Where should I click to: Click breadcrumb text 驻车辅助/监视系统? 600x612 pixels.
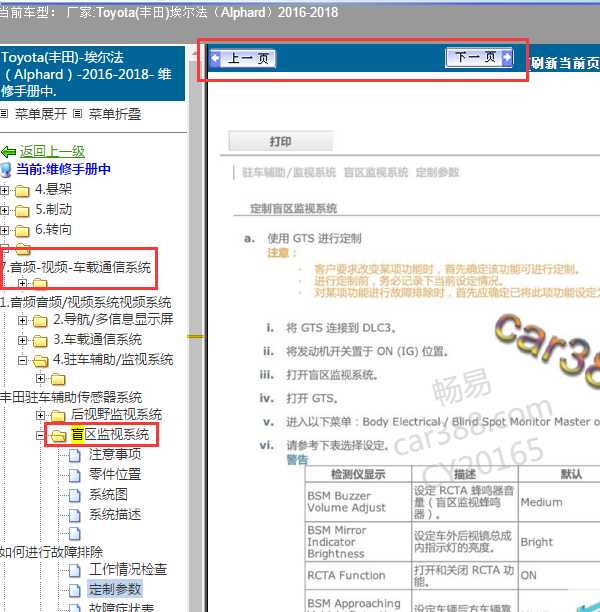289,173
